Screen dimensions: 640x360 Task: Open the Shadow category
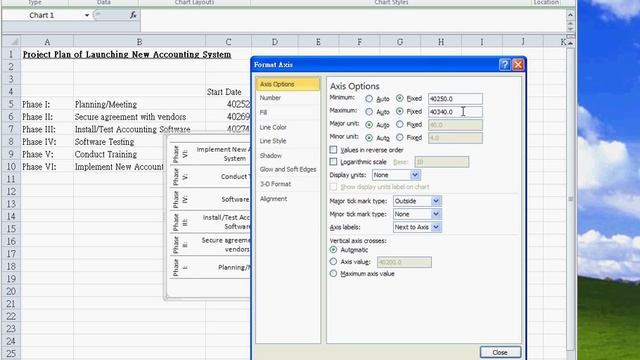click(288, 156)
